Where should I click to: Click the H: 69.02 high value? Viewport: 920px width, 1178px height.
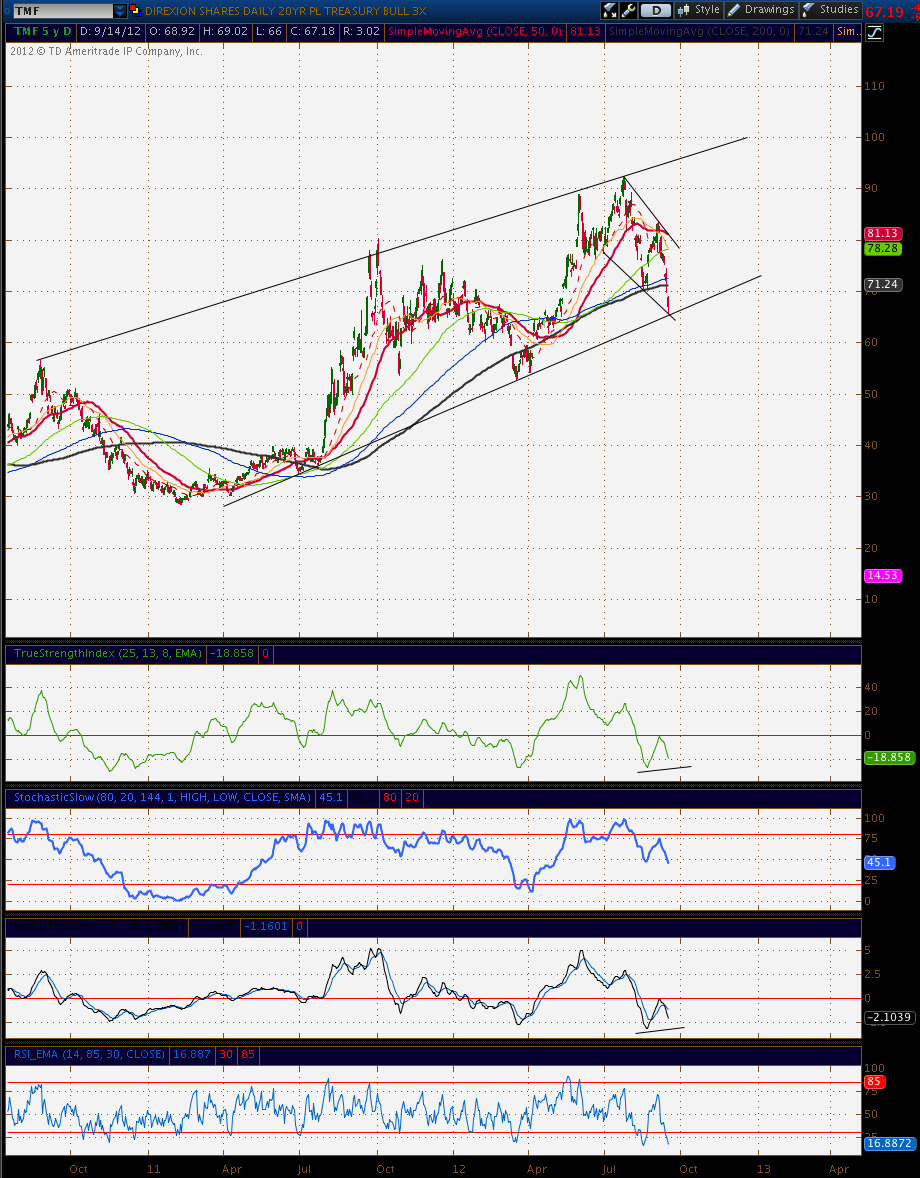tap(225, 32)
